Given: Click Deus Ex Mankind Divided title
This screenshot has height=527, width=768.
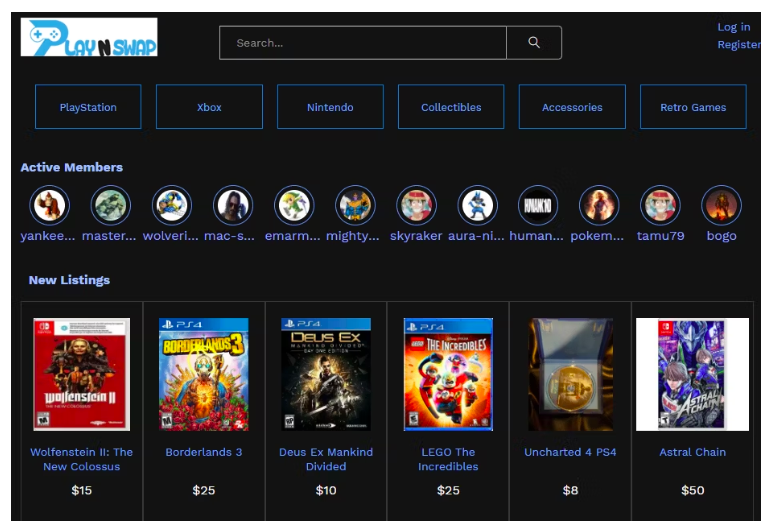Looking at the screenshot, I should click(326, 459).
